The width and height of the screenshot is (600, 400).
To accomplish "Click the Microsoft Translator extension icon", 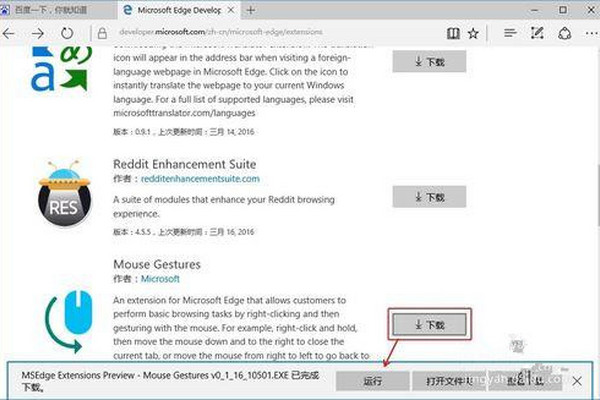I will click(x=61, y=69).
